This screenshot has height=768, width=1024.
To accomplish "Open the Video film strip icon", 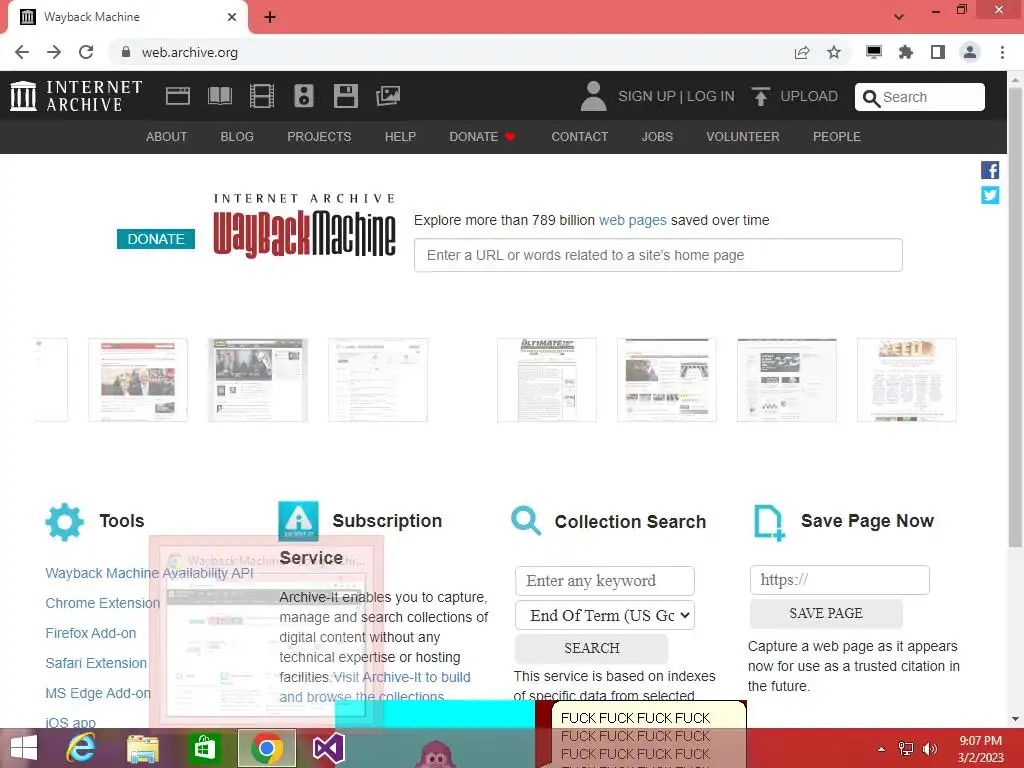I will [x=262, y=96].
